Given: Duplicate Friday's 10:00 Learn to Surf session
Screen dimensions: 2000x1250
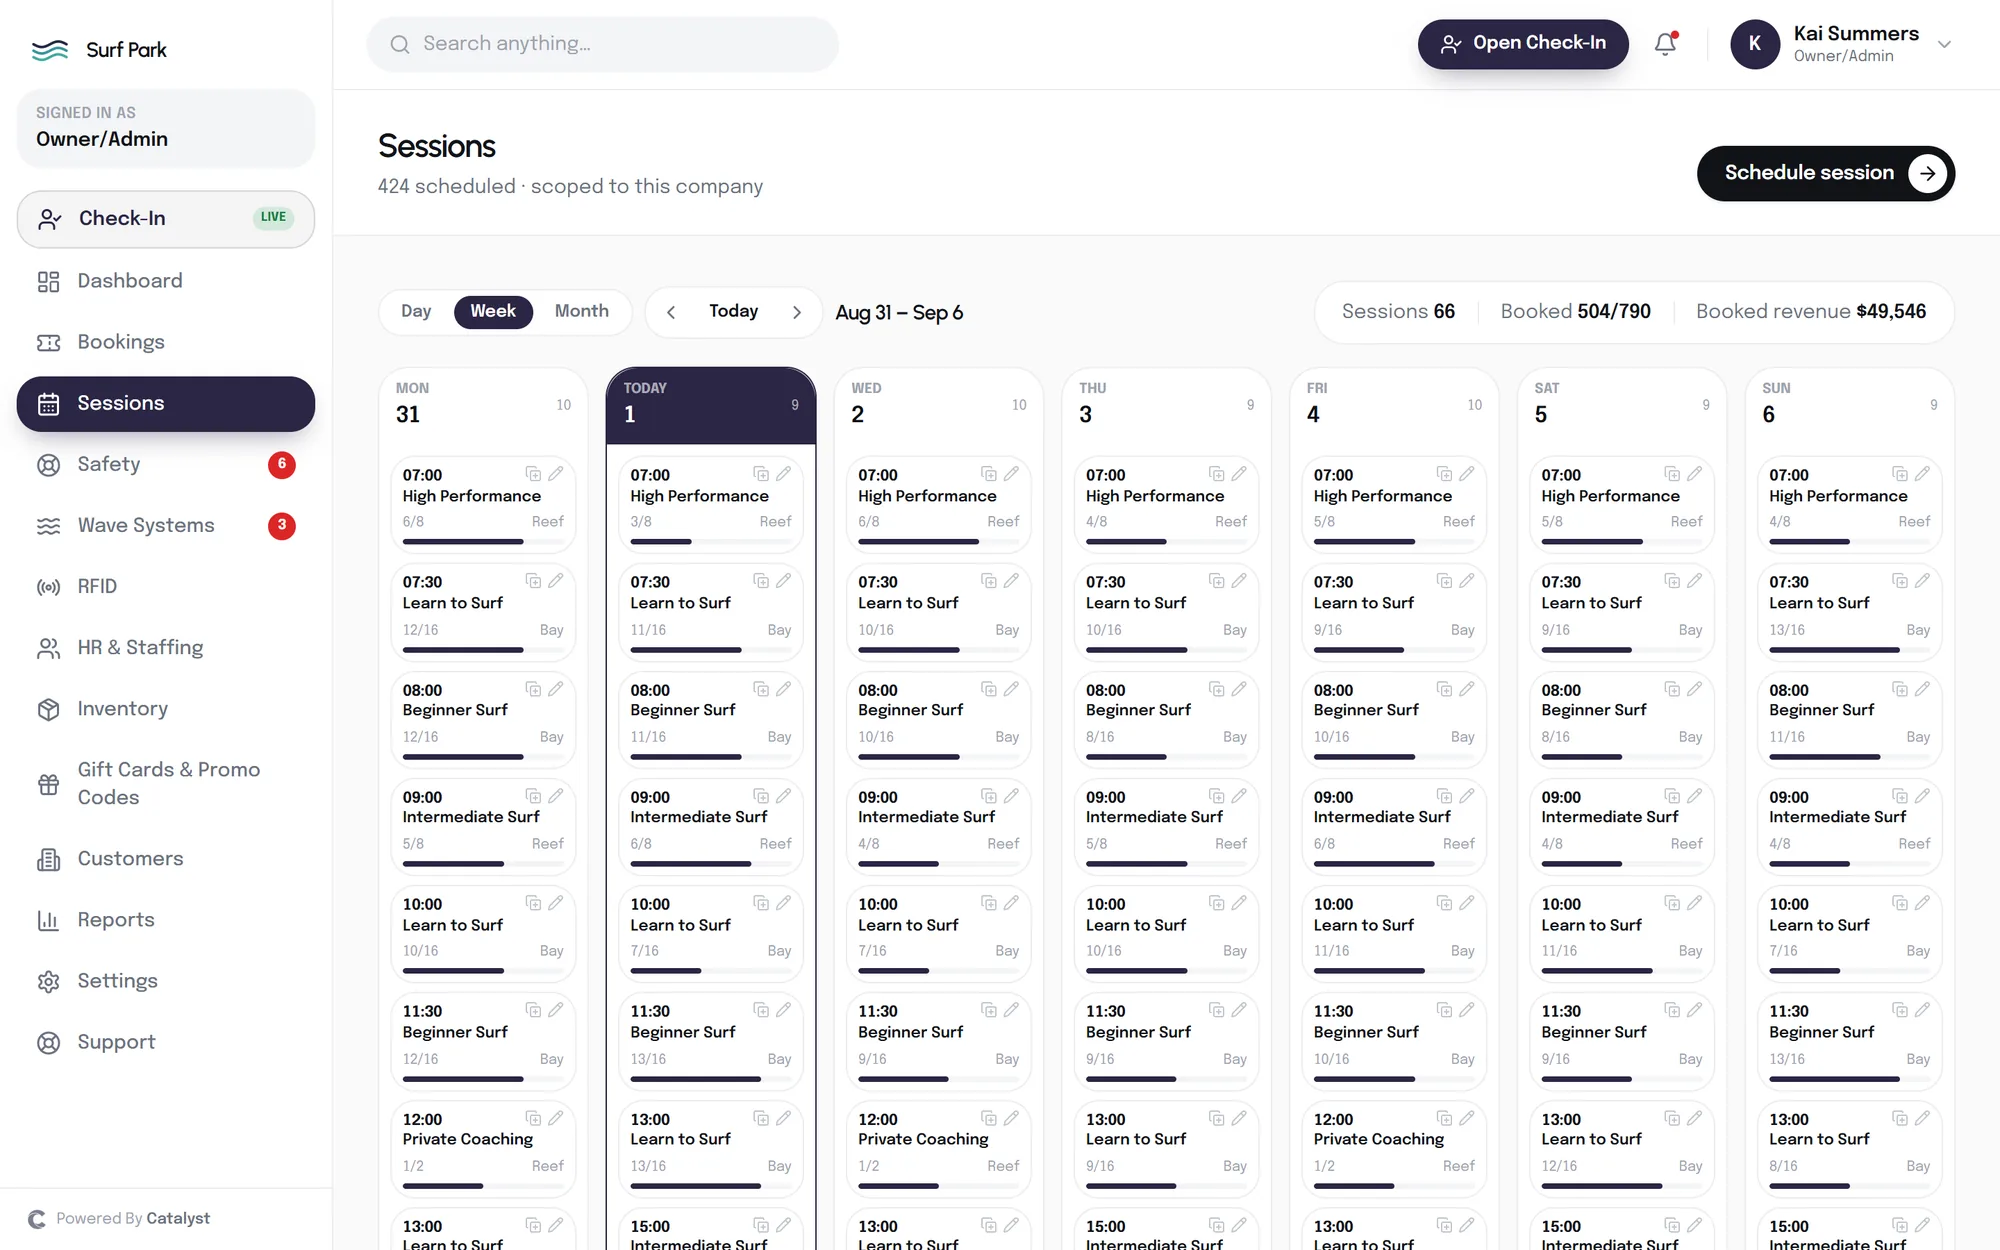Looking at the screenshot, I should tap(1444, 903).
